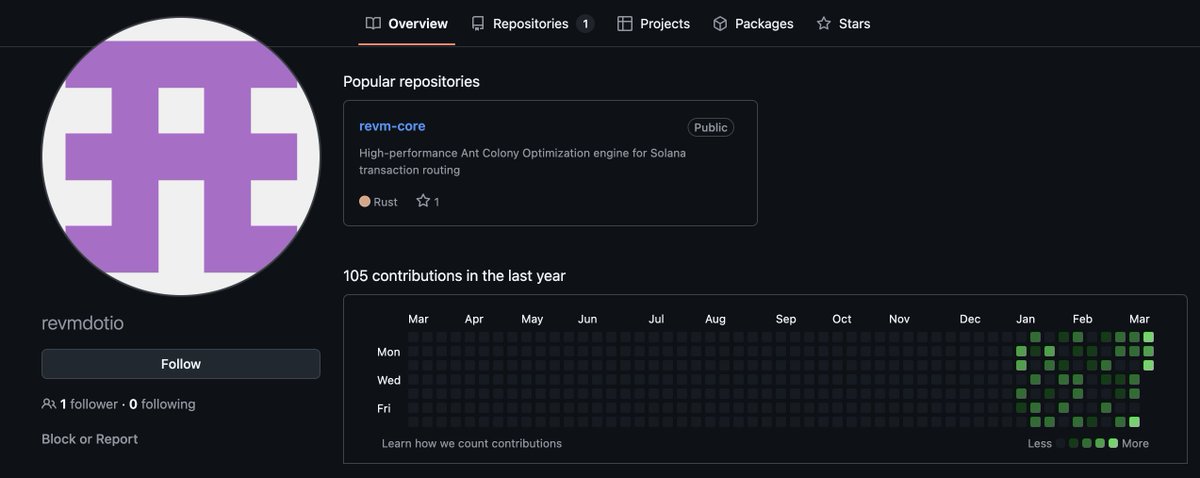Click the 105 contributions heading

tap(454, 275)
